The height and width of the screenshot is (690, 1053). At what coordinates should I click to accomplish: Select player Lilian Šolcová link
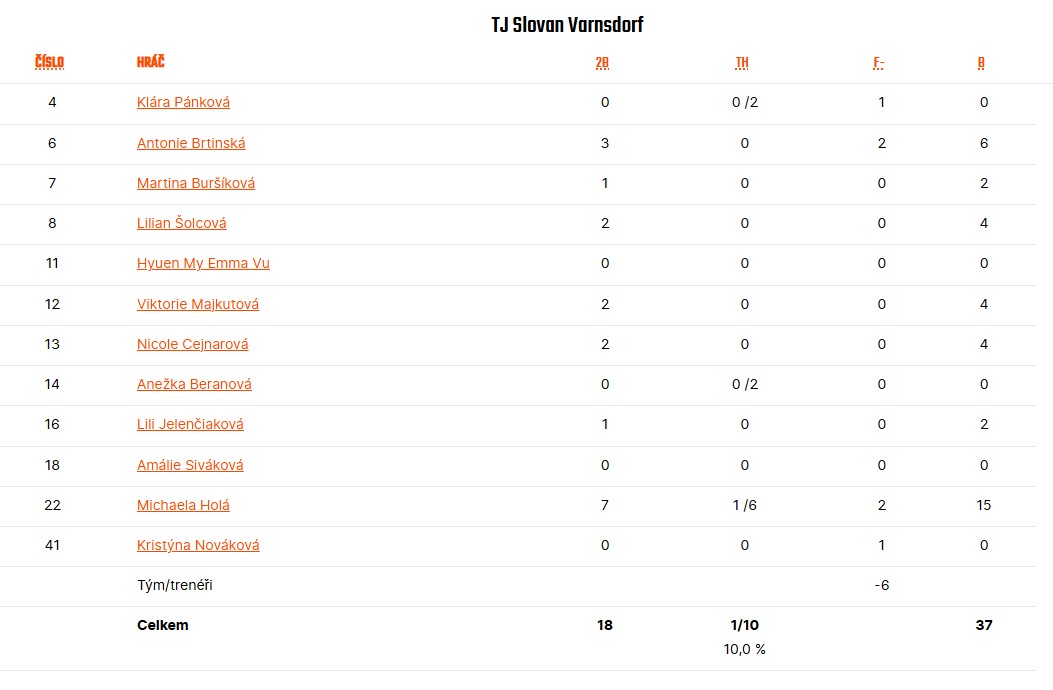click(x=181, y=223)
